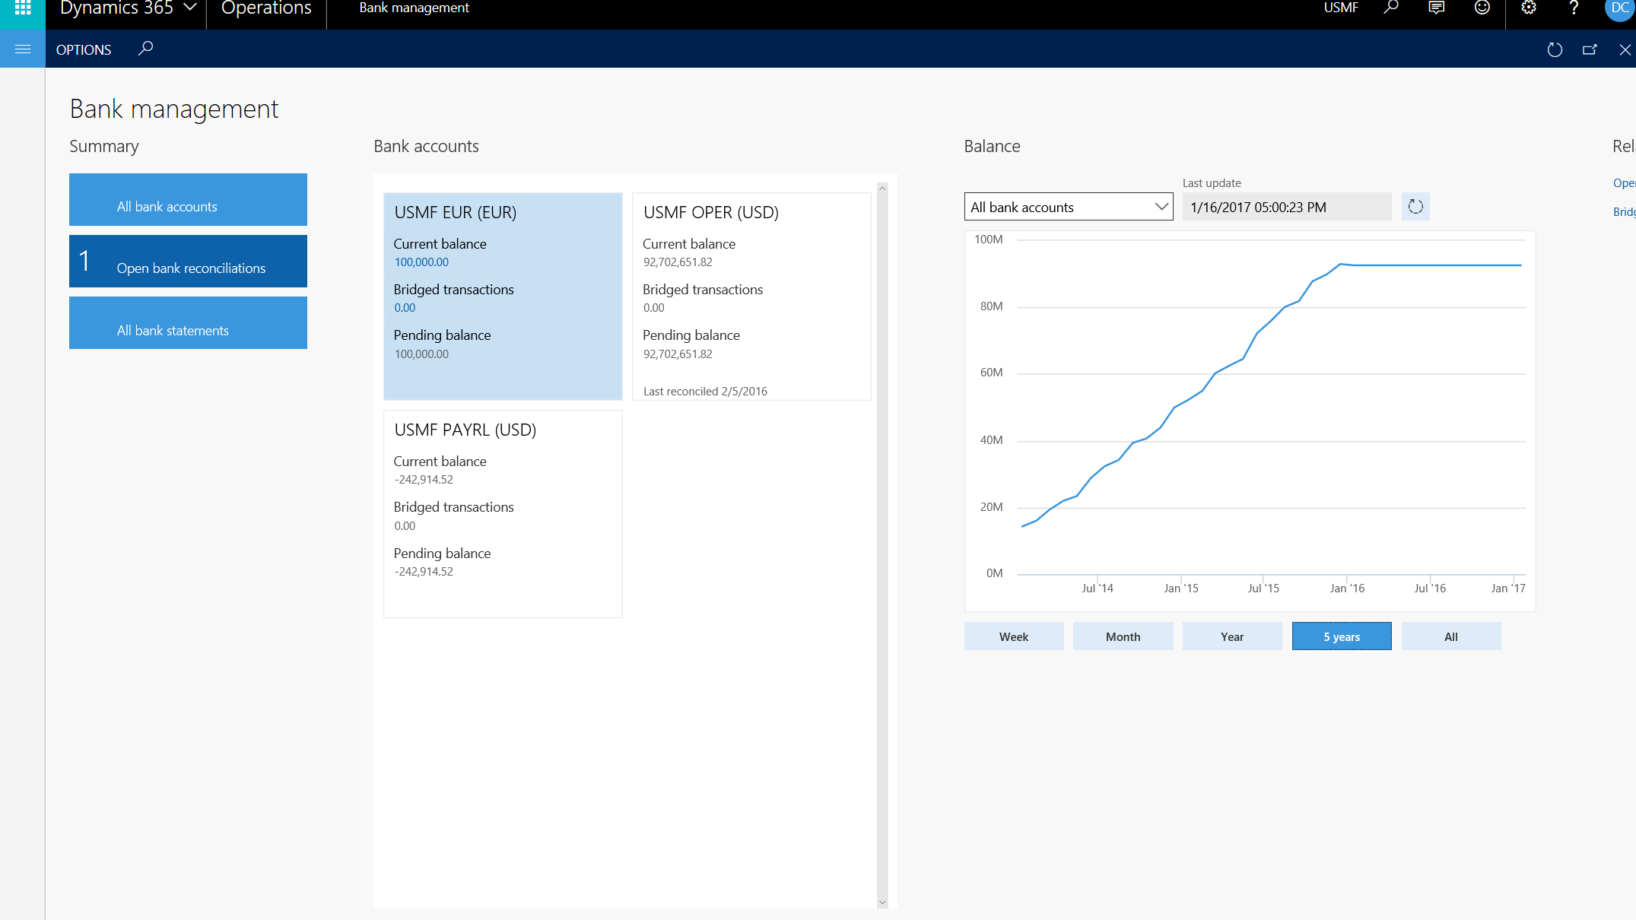Select the 5 years chart range
Screen dimensions: 1636x920
coord(1342,636)
